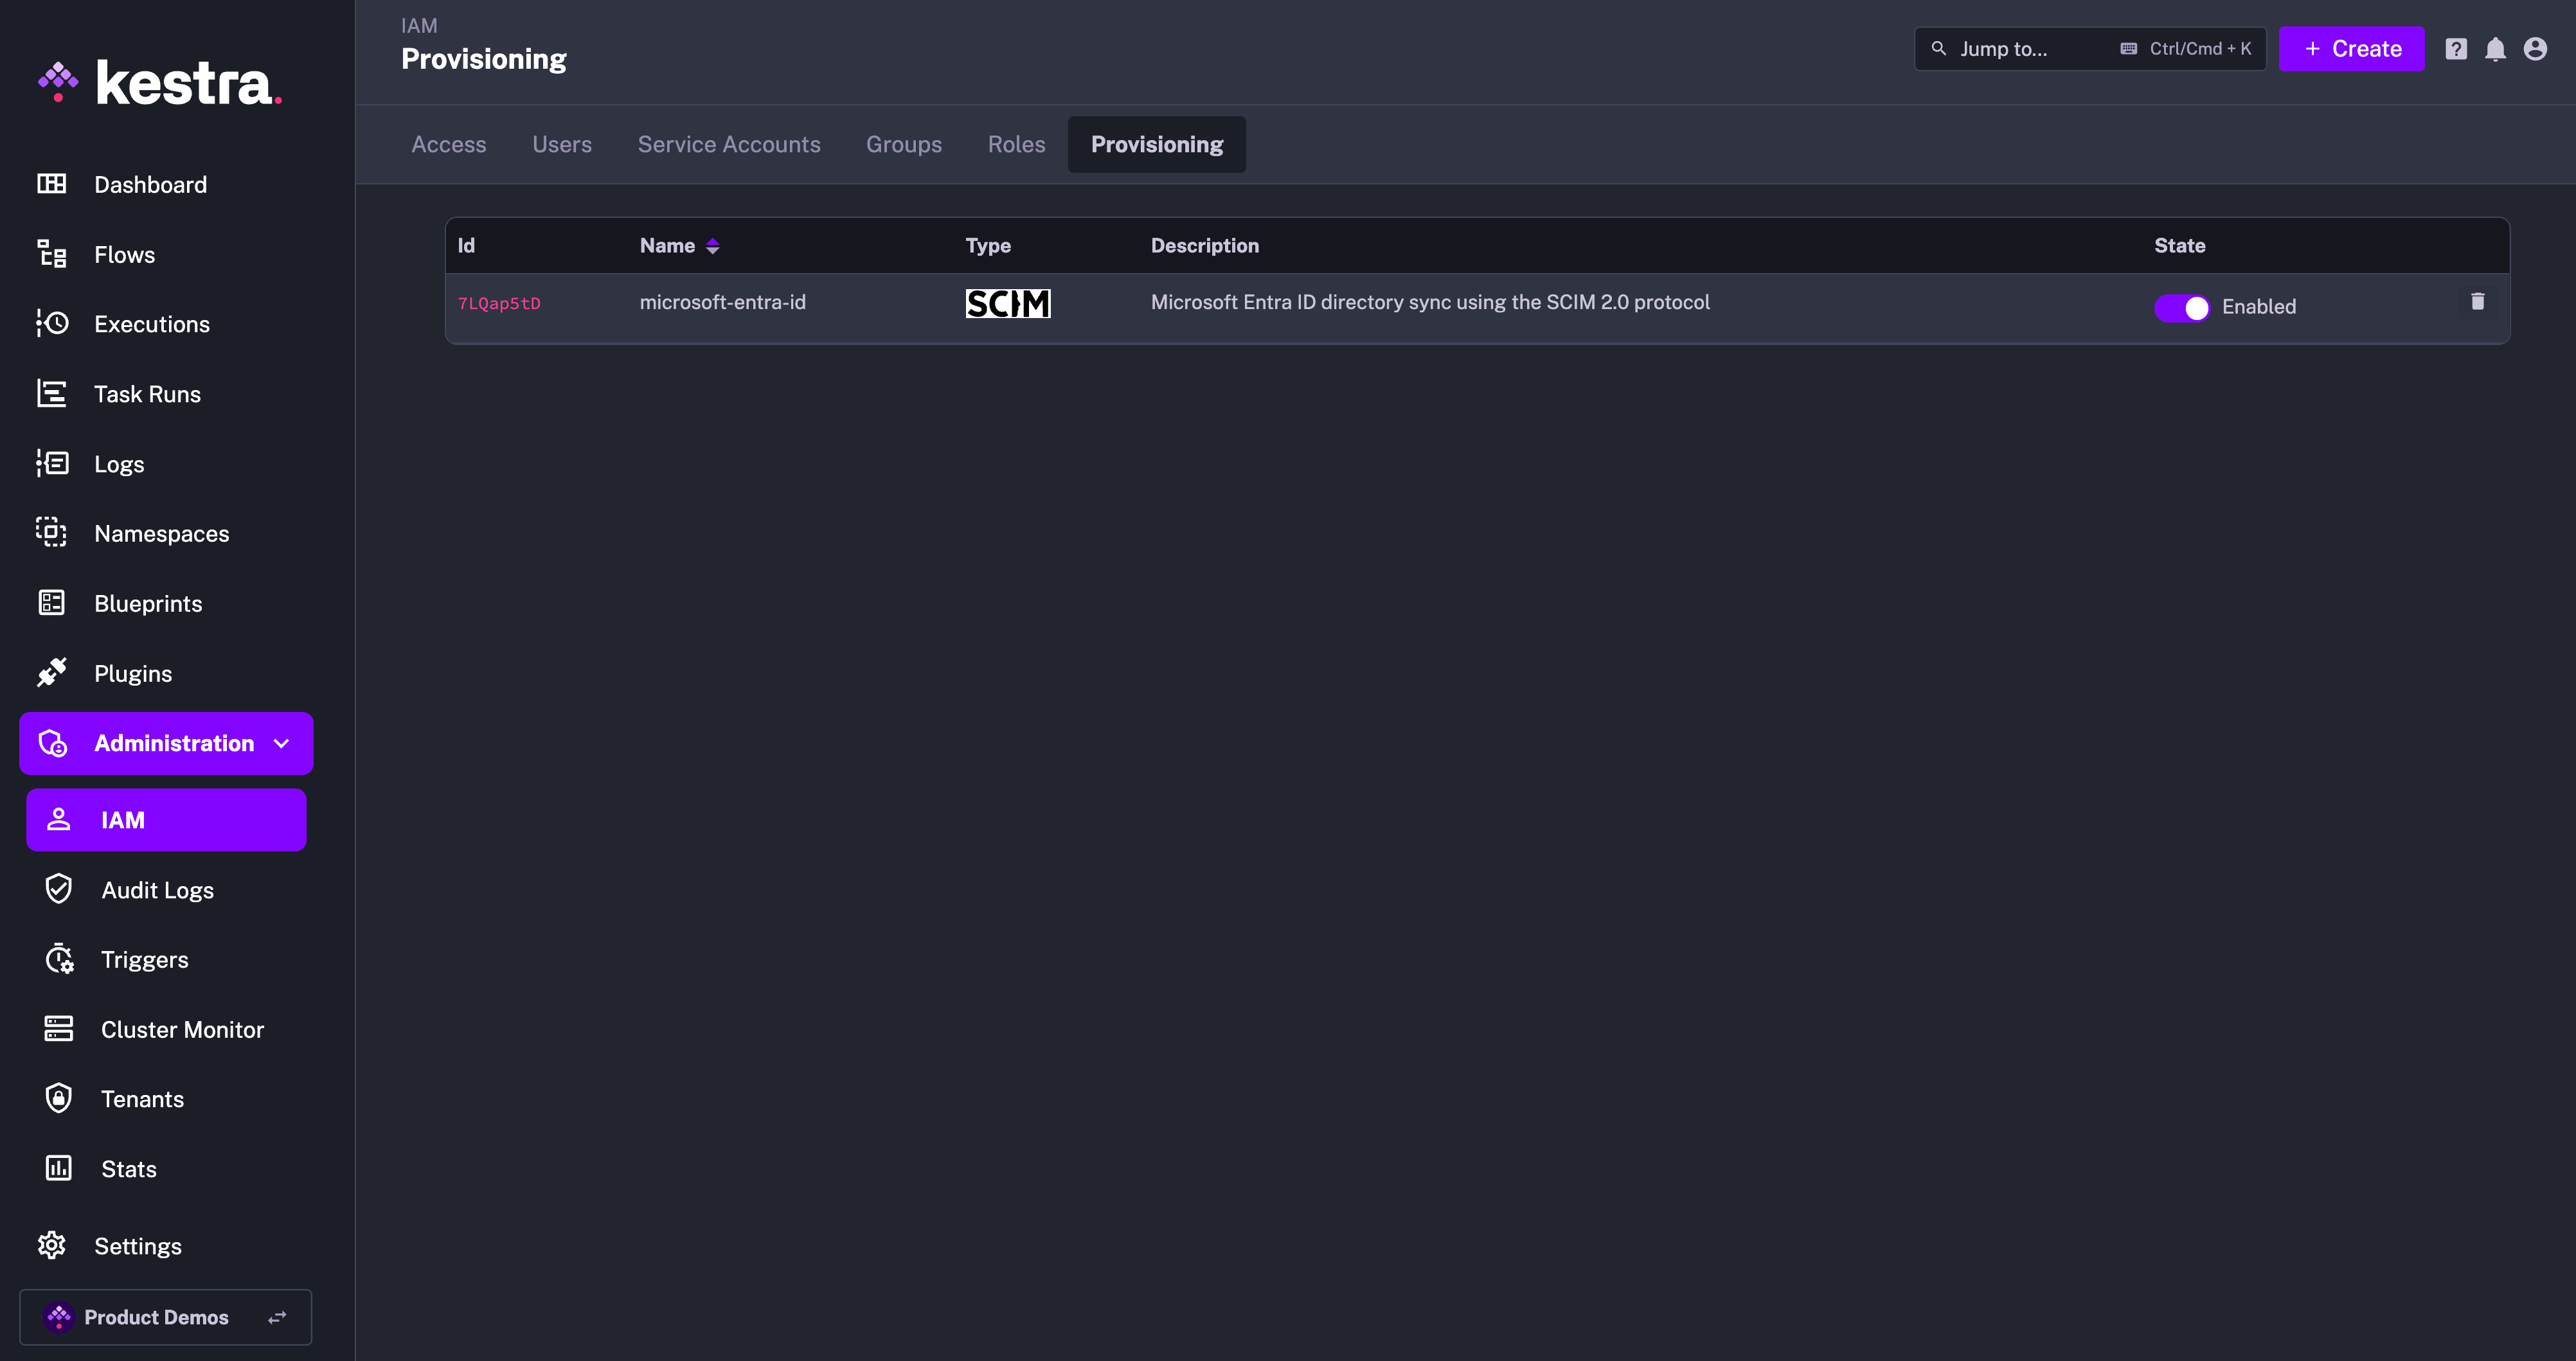Toggle the Enabled state switch

(2182, 307)
